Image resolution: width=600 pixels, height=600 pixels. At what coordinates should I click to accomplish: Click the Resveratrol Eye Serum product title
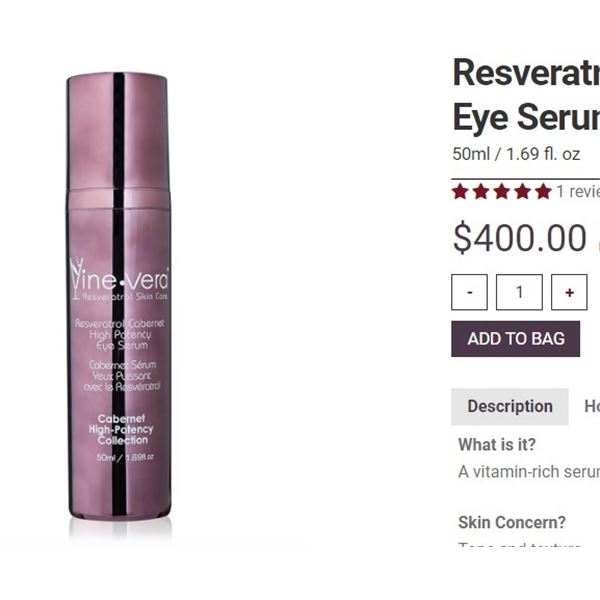pyautogui.click(x=526, y=95)
